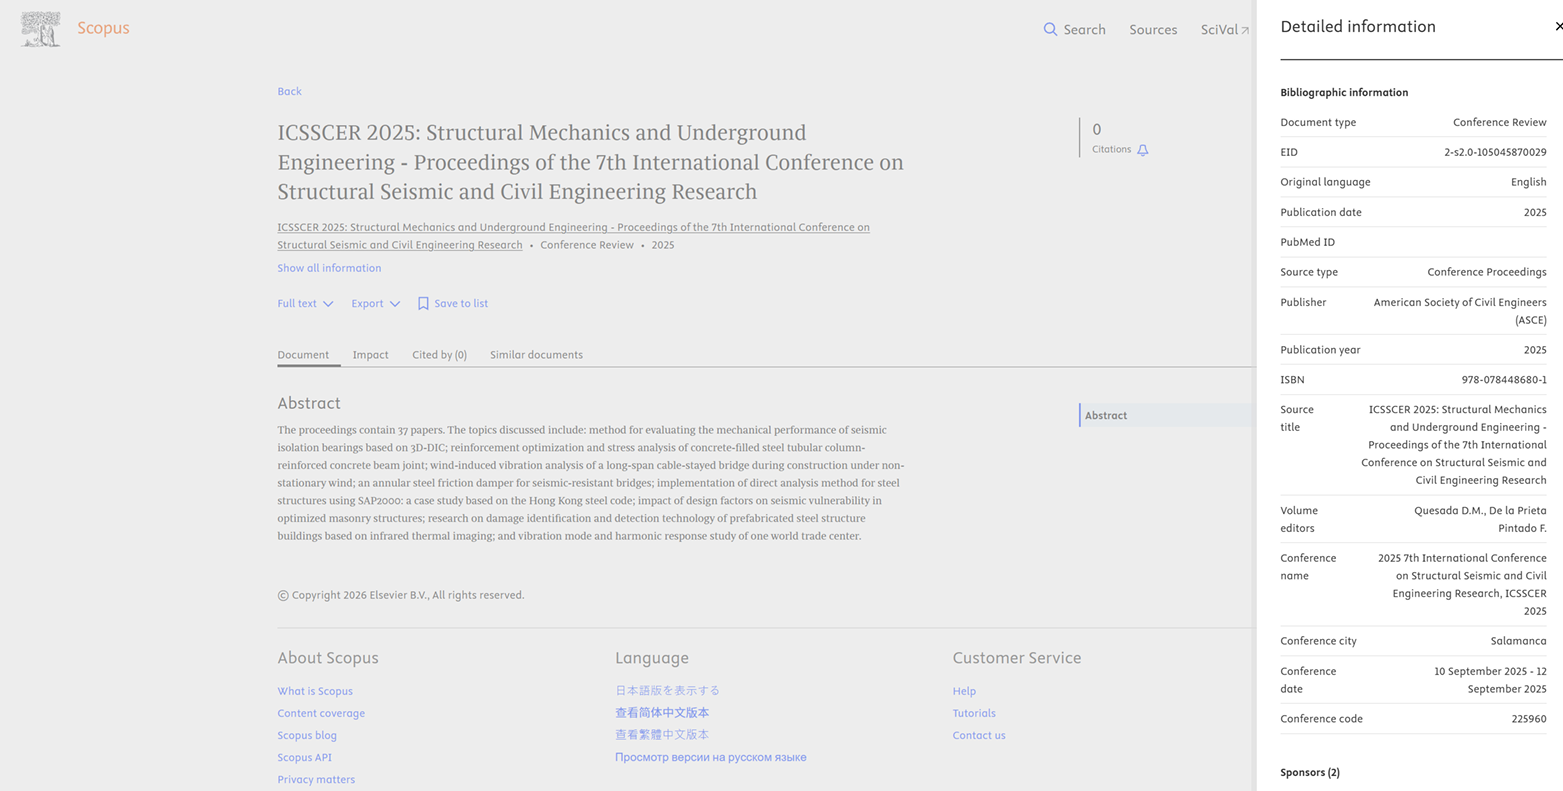Open the Cited by (0) tab
Screen dimensions: 1563x791
439,355
